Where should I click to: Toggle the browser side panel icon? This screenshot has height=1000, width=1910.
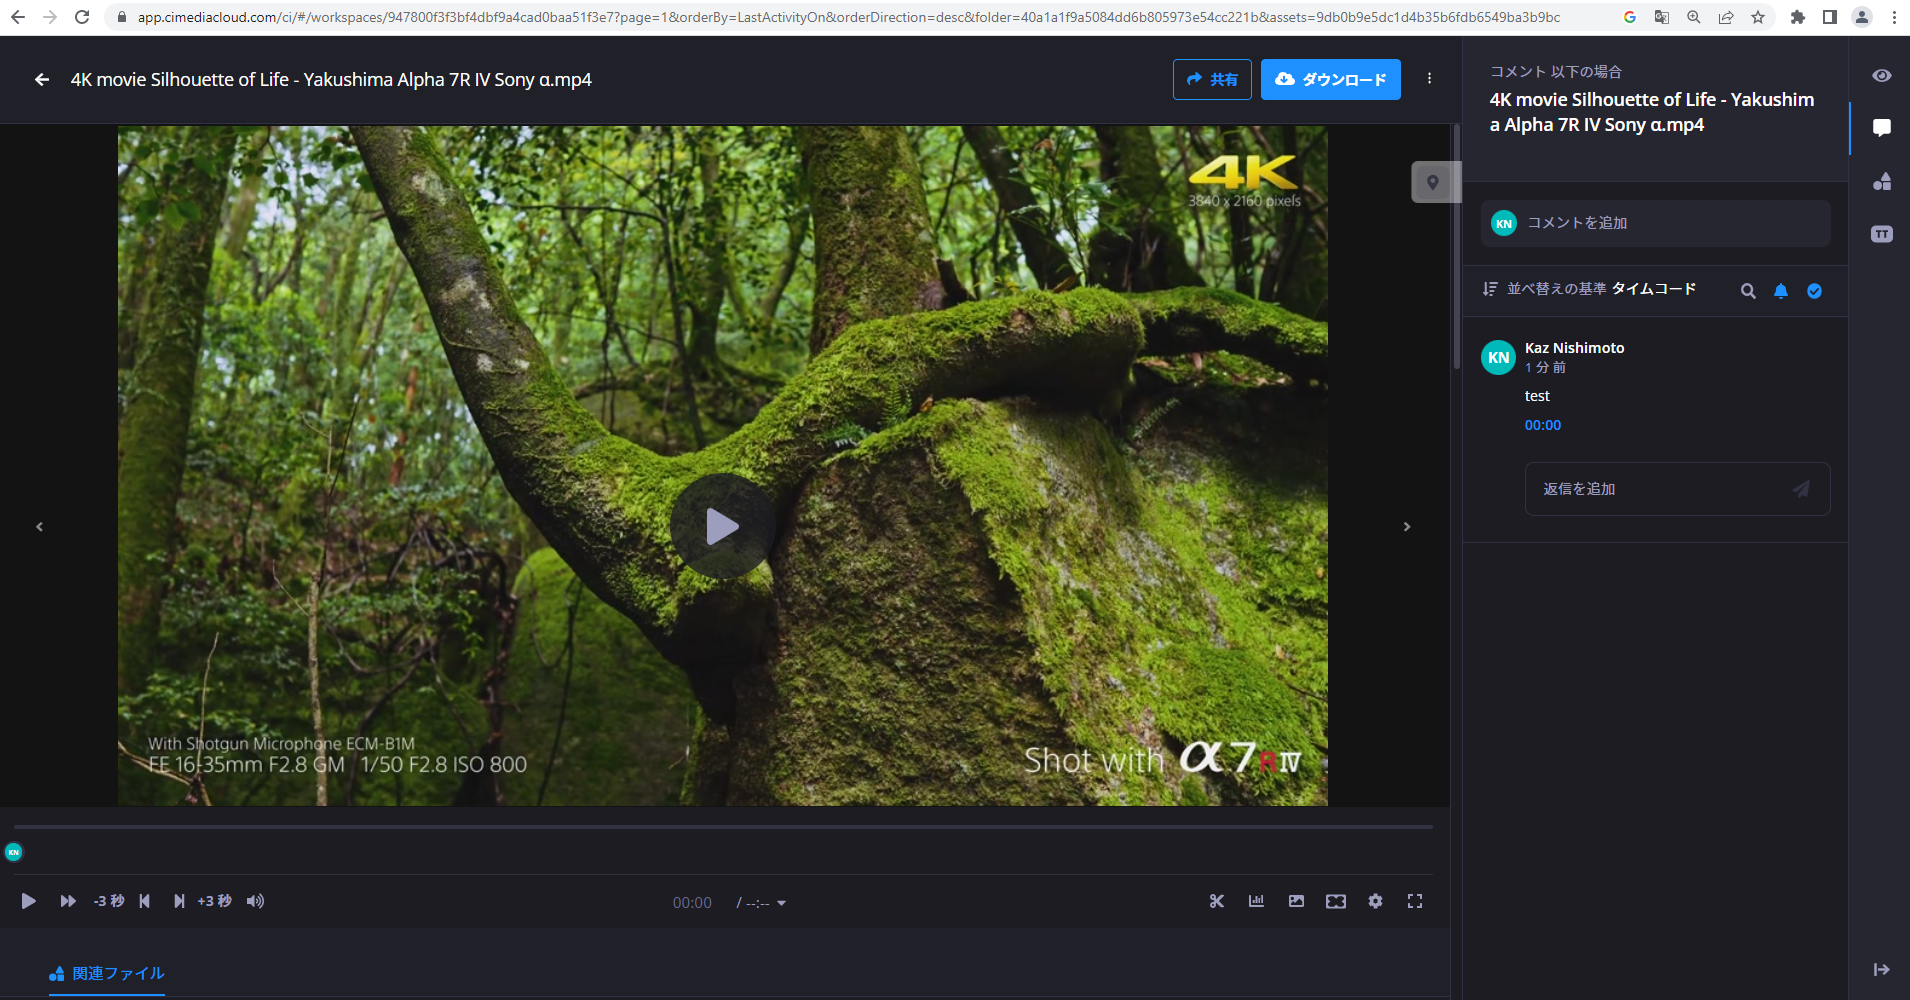pos(1830,17)
